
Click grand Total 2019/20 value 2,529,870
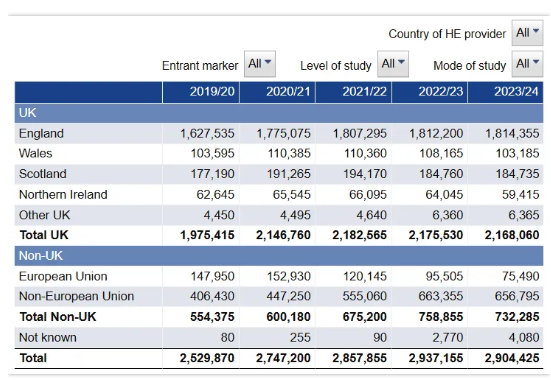[x=207, y=358]
